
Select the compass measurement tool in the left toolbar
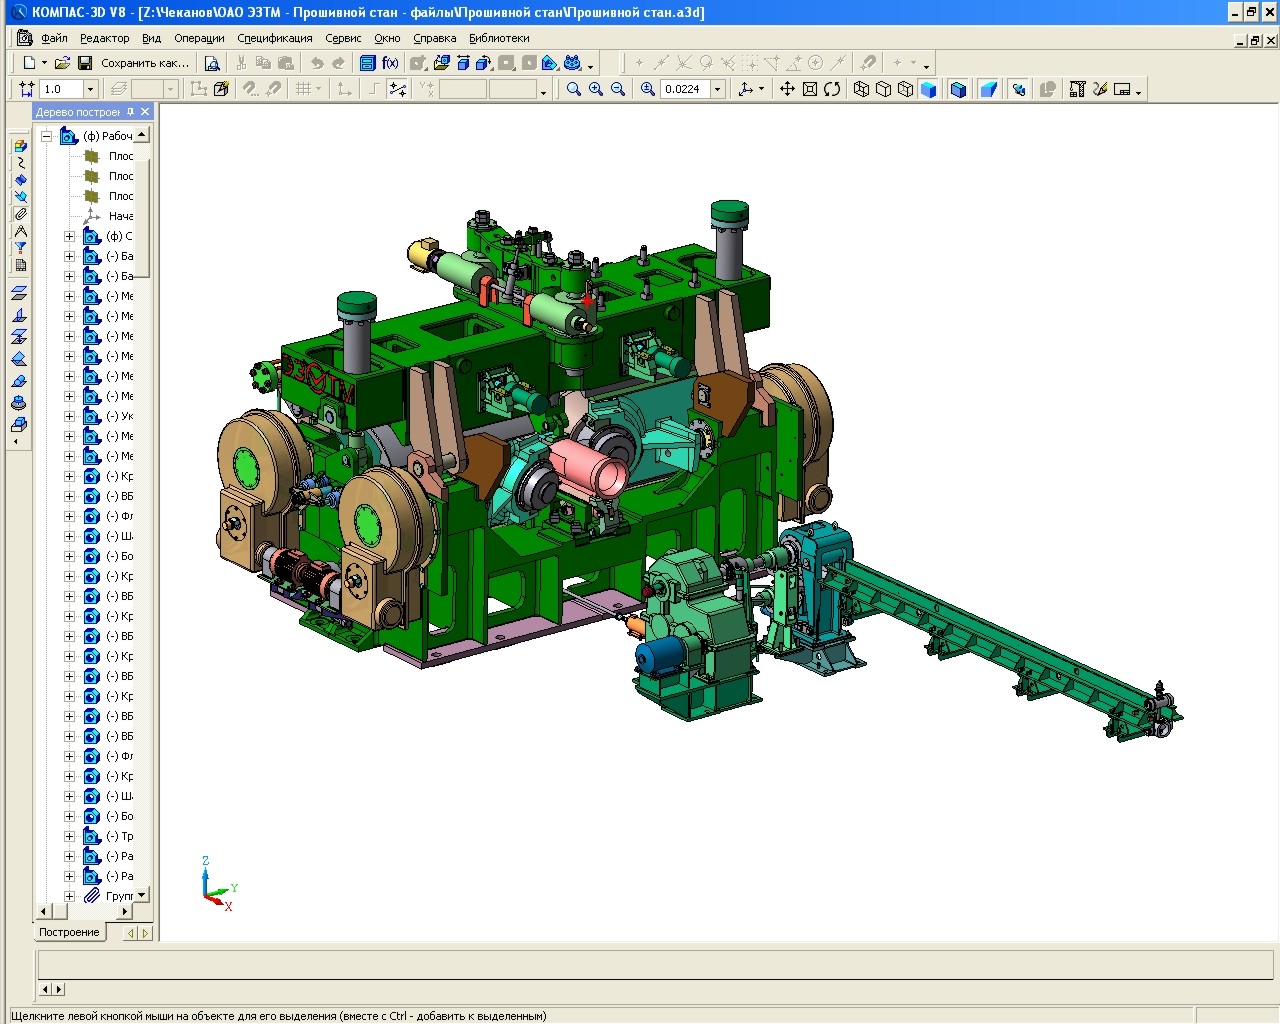tap(20, 231)
